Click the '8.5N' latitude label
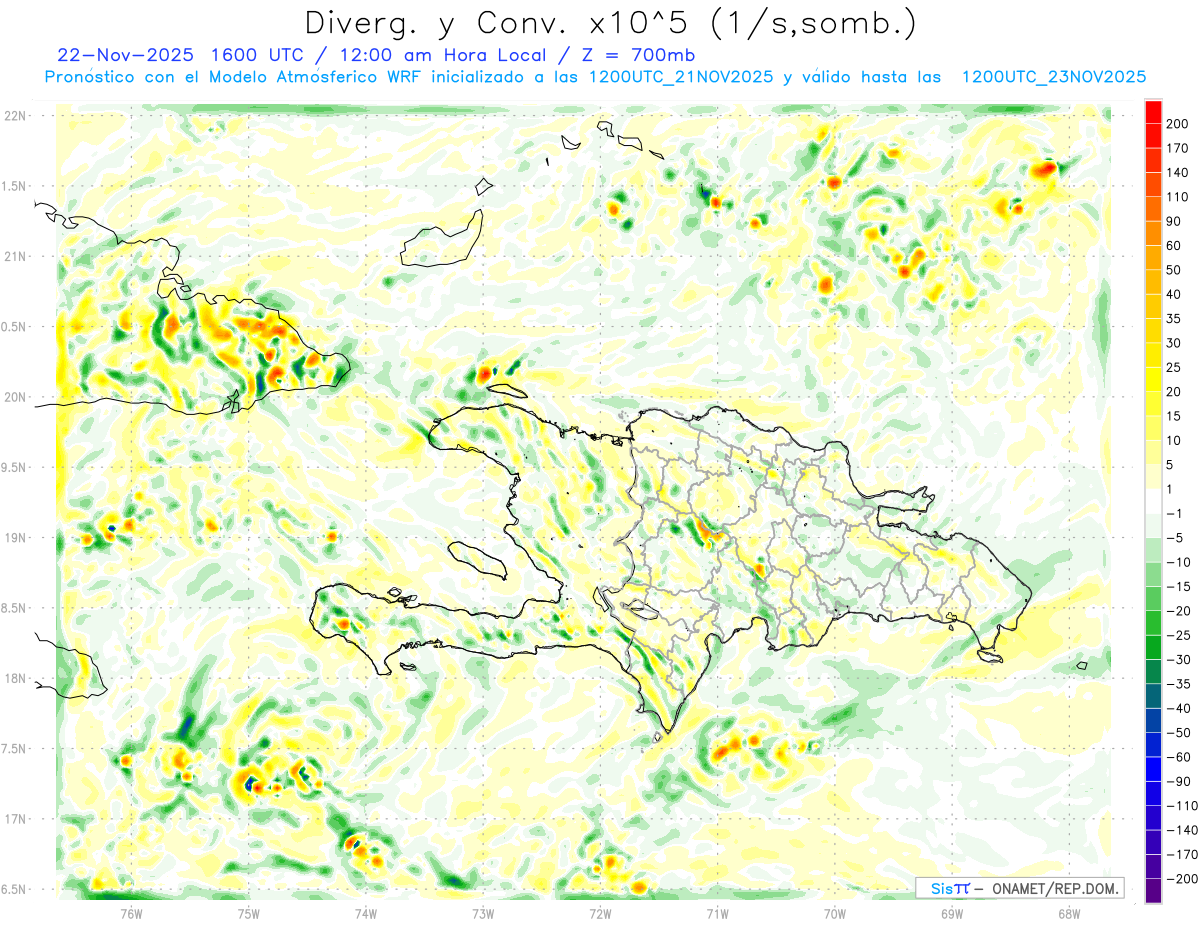The height and width of the screenshot is (927, 1200). pos(15,608)
